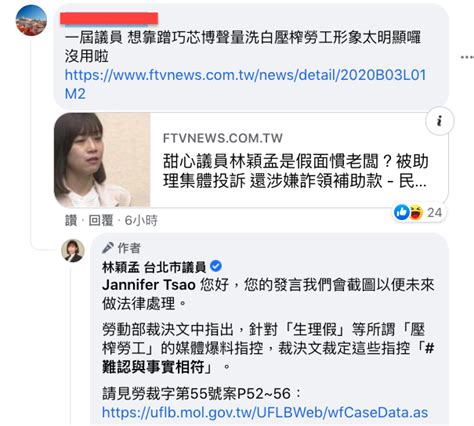Screen dimensions: 474x426
Task: Open the uflb.mol.gov.tw case data link
Action: [265, 412]
